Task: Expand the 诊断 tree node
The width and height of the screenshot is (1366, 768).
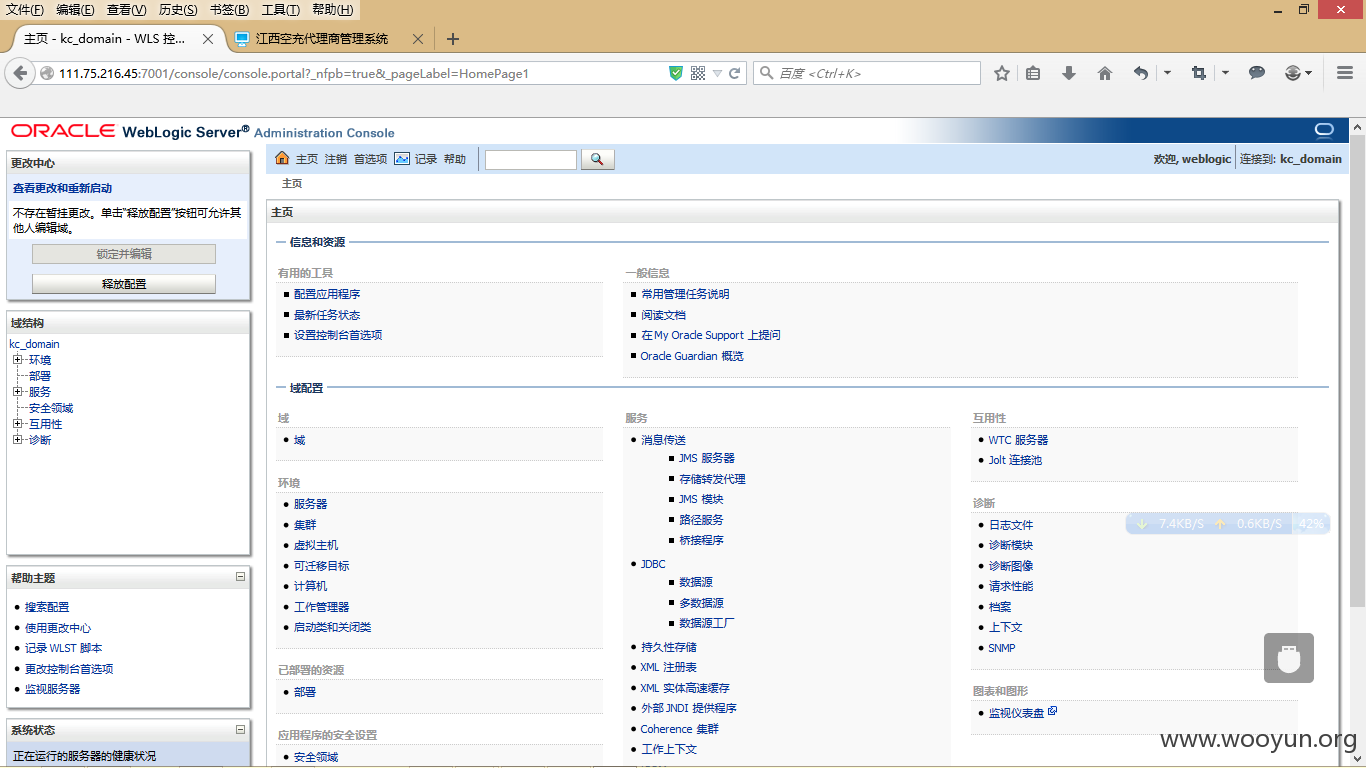Action: [x=17, y=440]
